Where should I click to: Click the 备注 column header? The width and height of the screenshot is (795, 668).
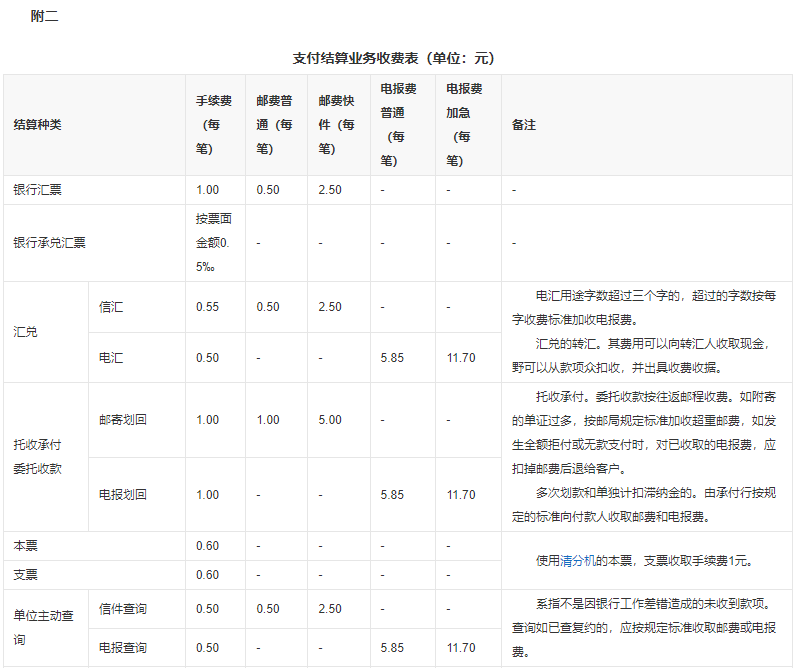point(524,125)
